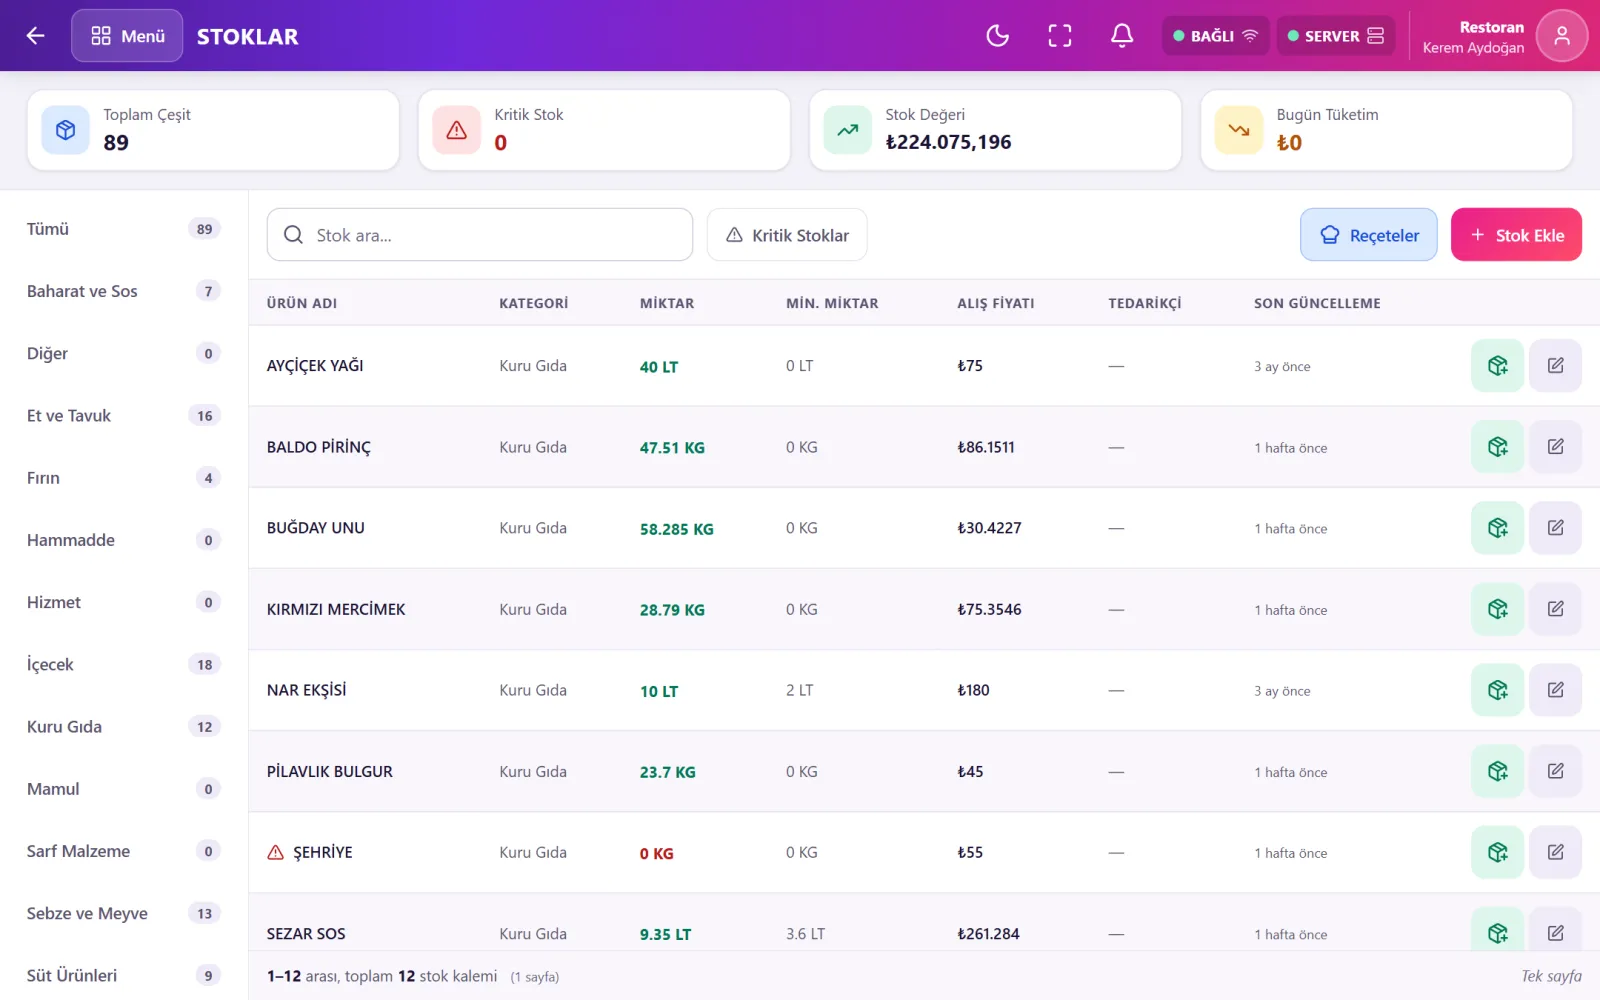
Task: Toggle the Kritik Stoklar filter
Action: 787,235
